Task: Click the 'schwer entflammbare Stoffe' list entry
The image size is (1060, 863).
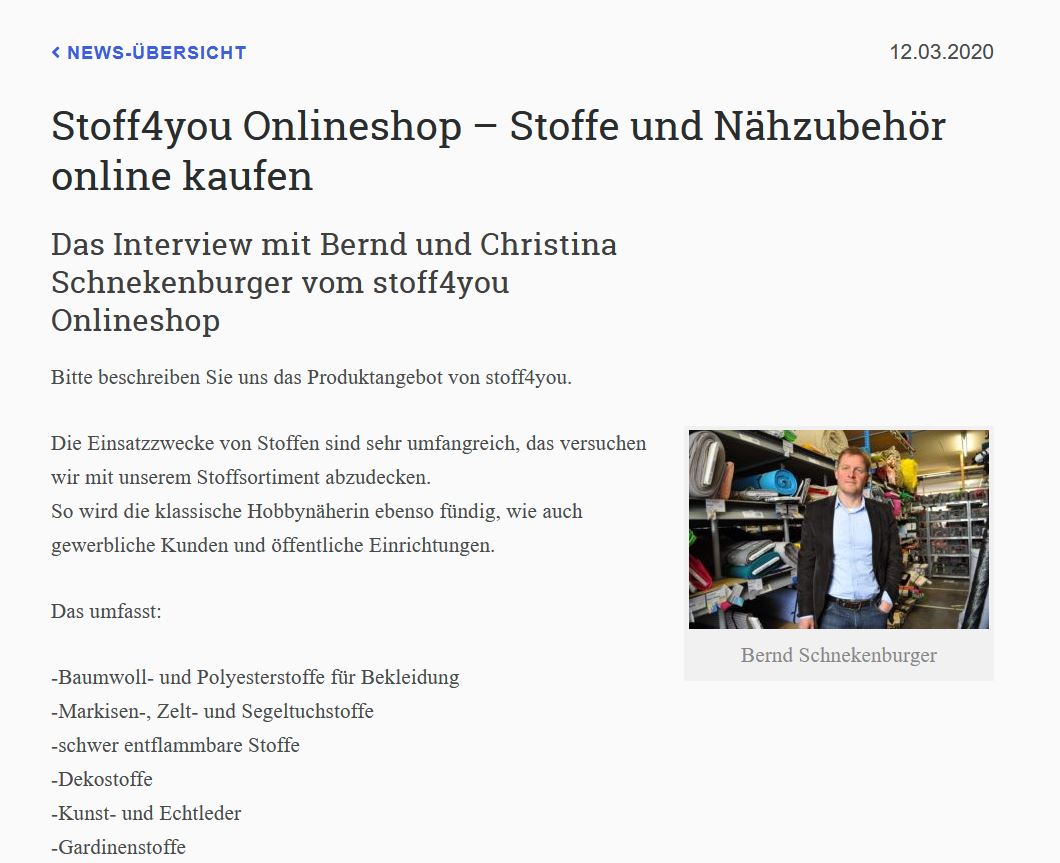Action: [x=175, y=745]
